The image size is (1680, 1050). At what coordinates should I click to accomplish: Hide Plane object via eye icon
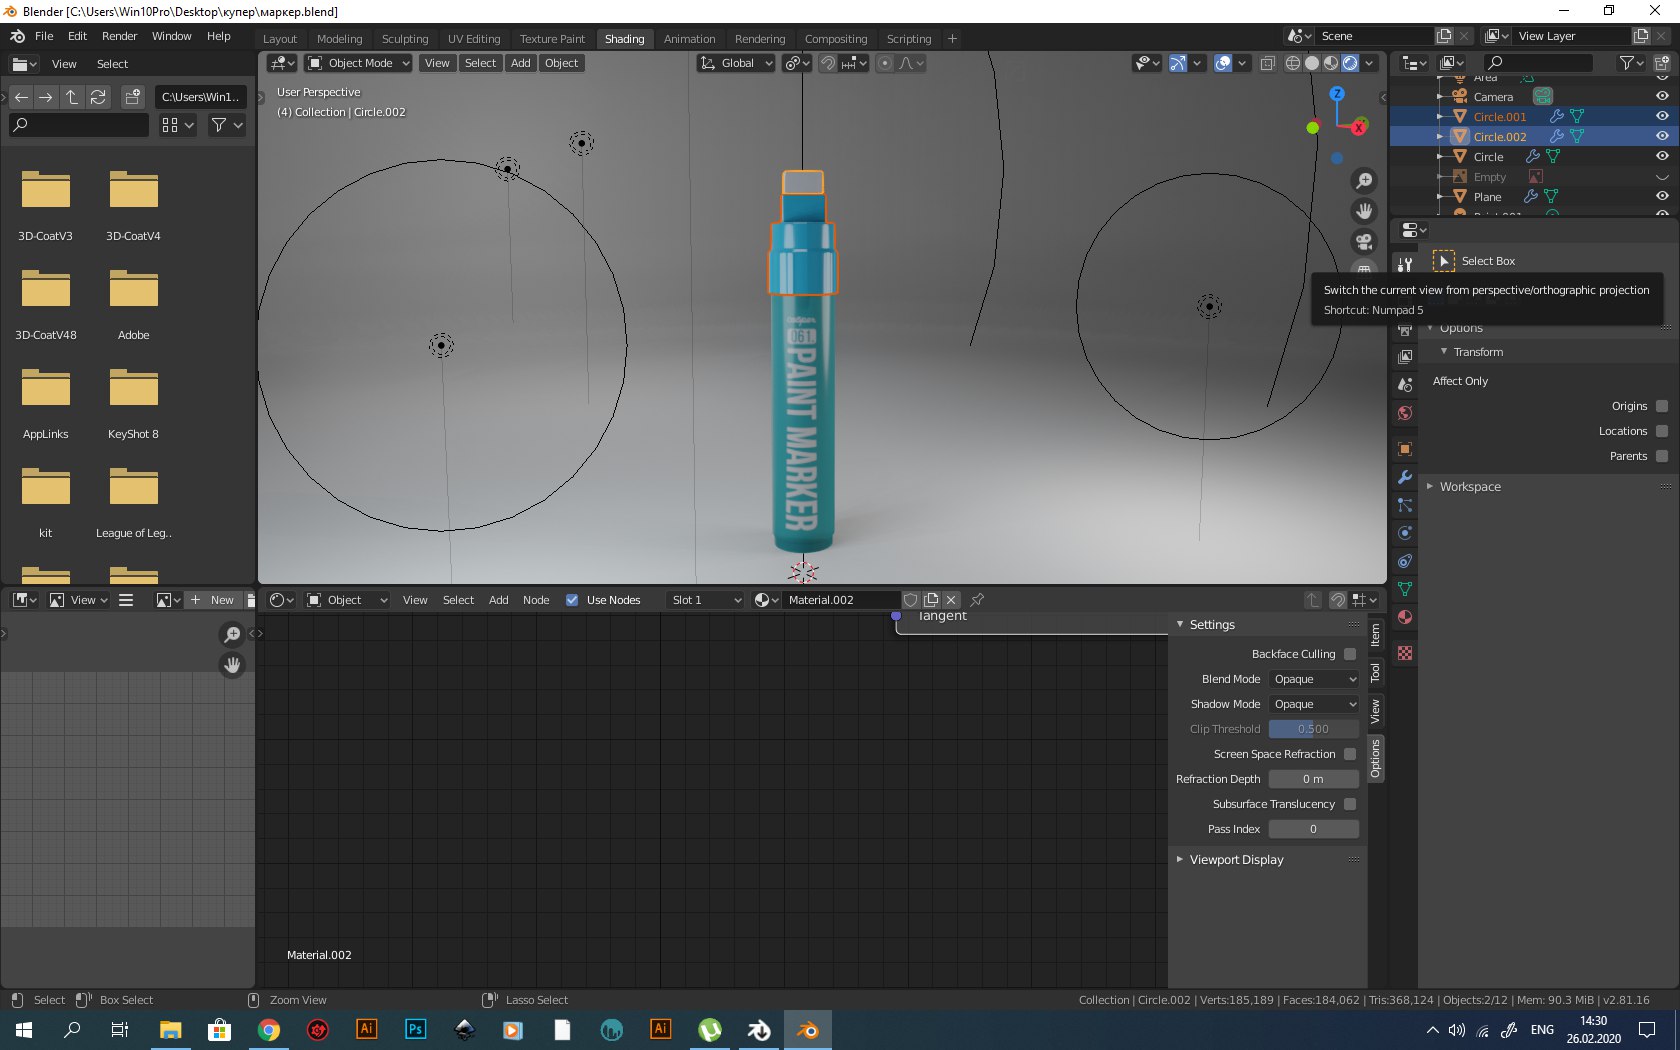coord(1662,197)
